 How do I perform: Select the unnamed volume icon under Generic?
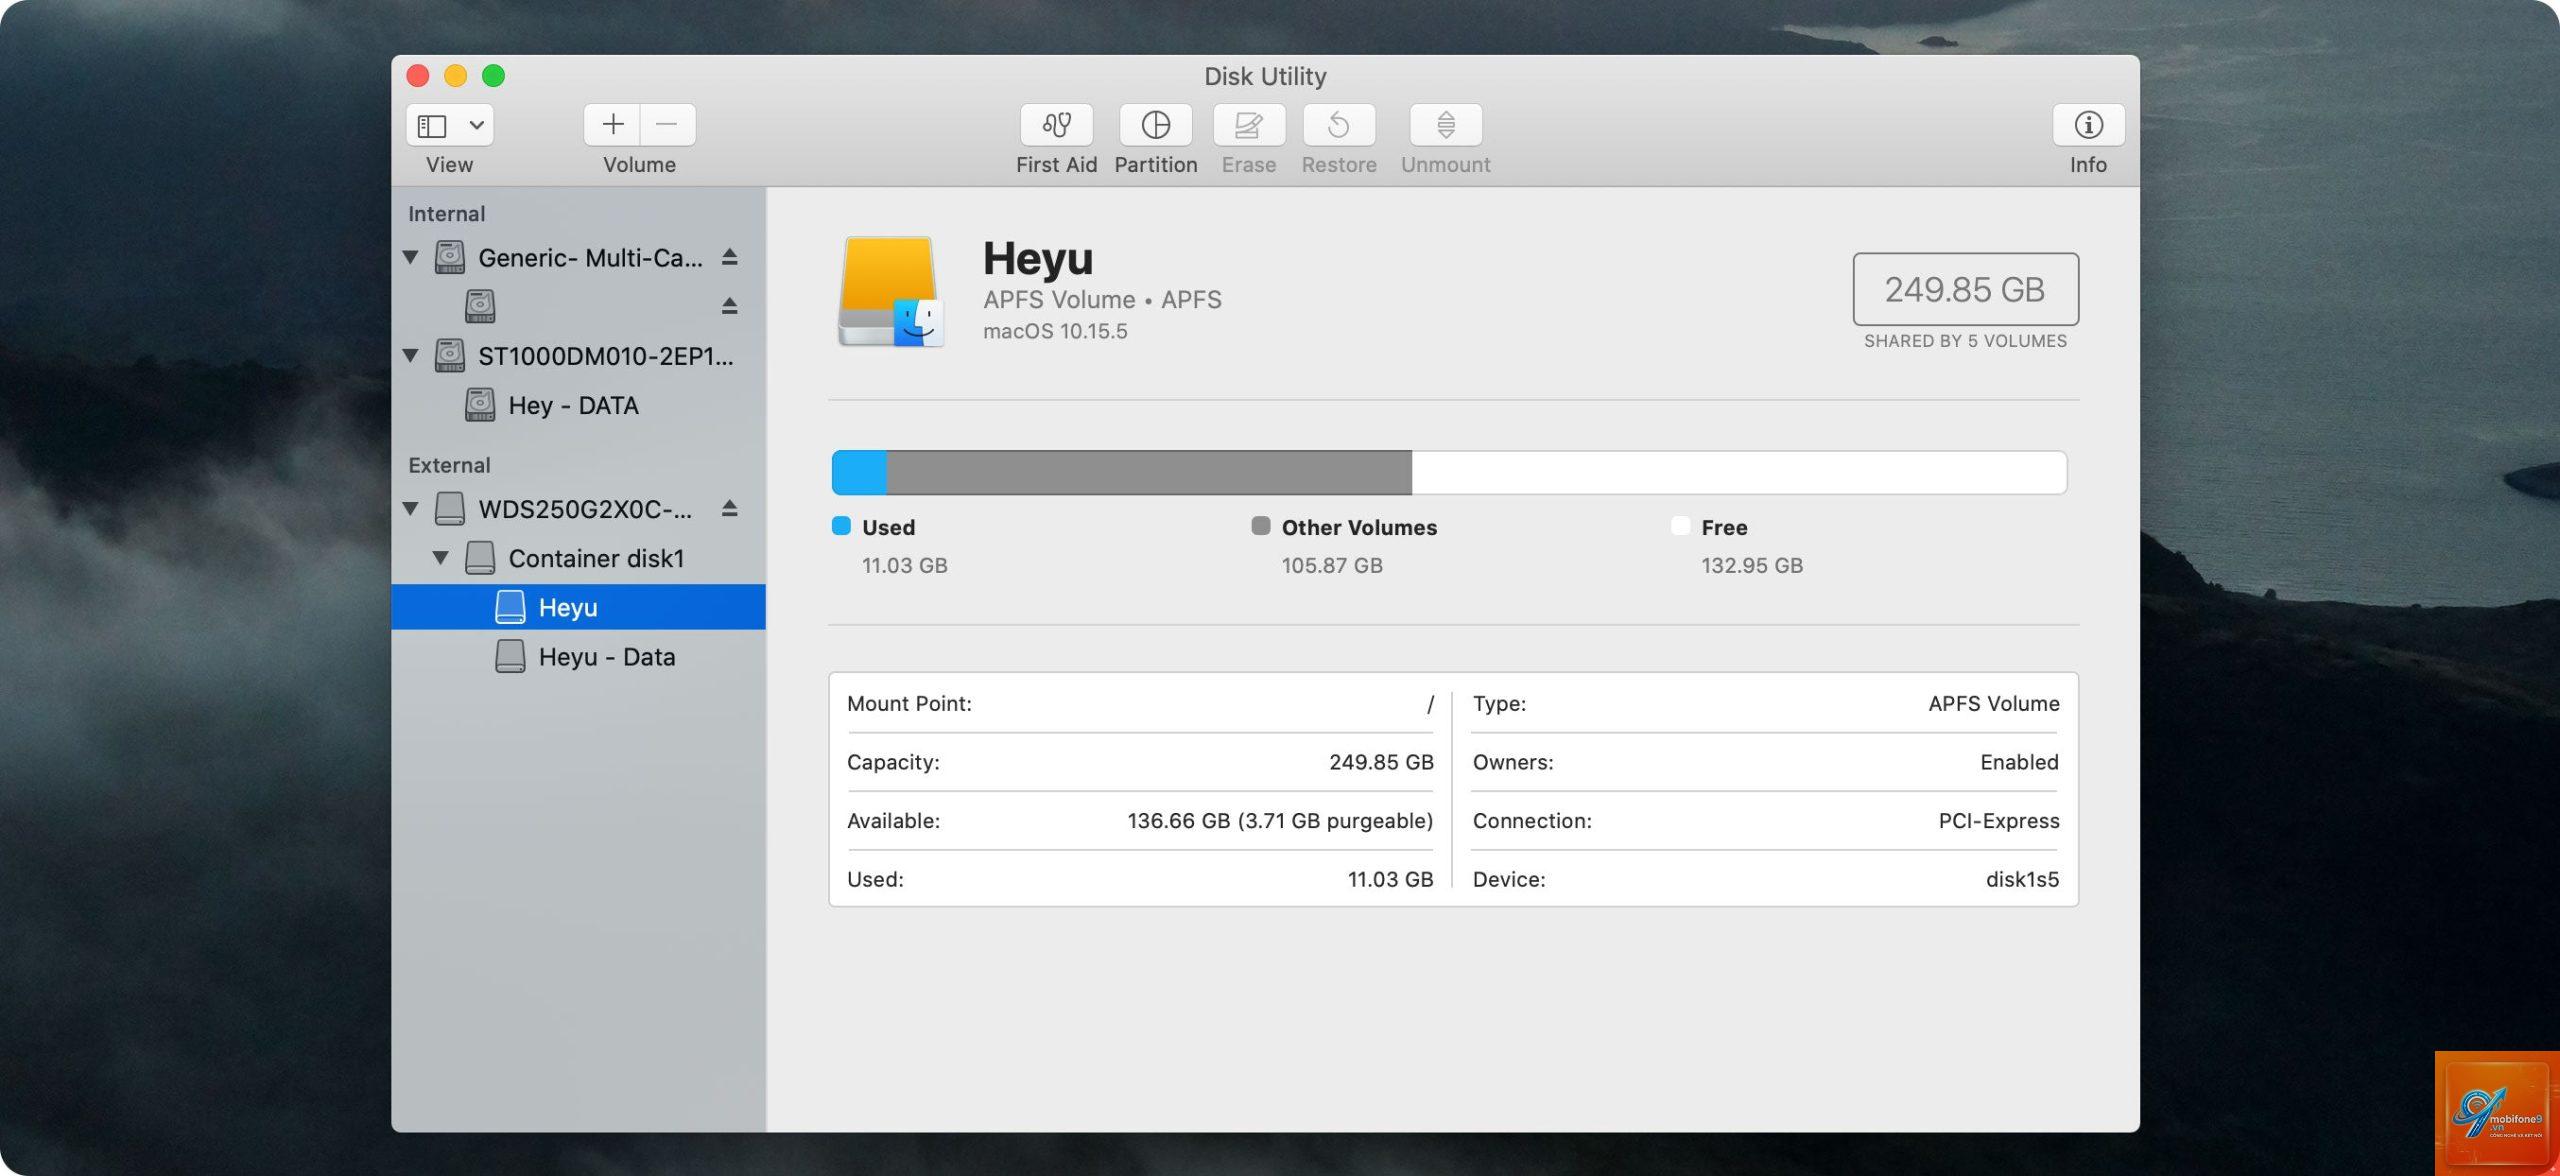[480, 306]
